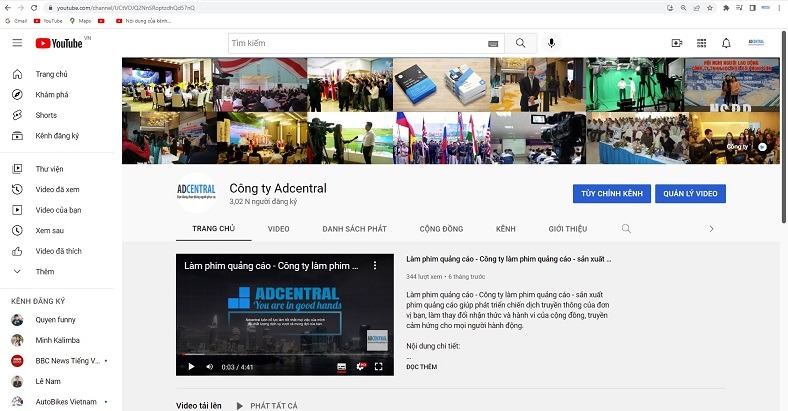Image resolution: width=788 pixels, height=411 pixels.
Task: Click the voice search microphone icon
Action: (551, 43)
